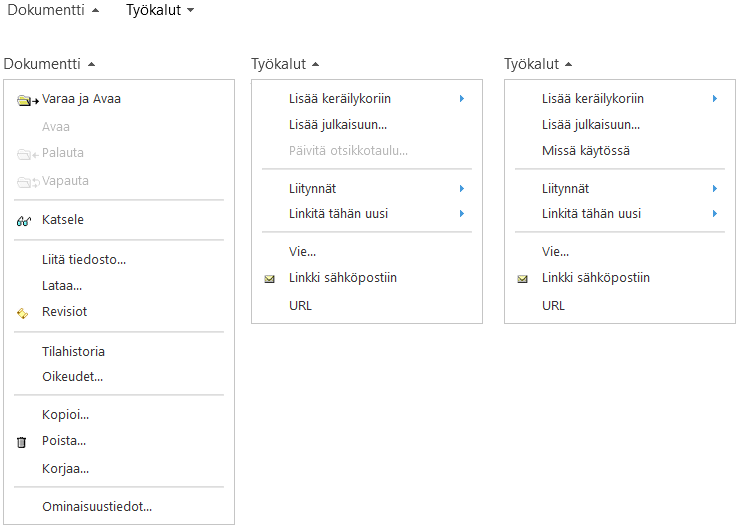The image size is (742, 528).
Task: Expand Lisää keräilykoriin arrow in the rightmost menu
Action: click(x=714, y=98)
